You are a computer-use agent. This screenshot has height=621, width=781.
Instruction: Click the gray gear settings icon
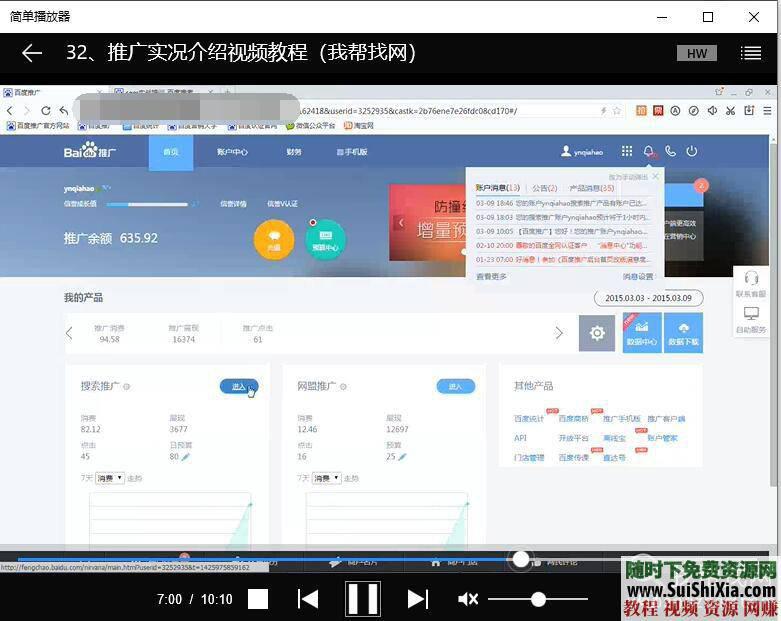(597, 333)
